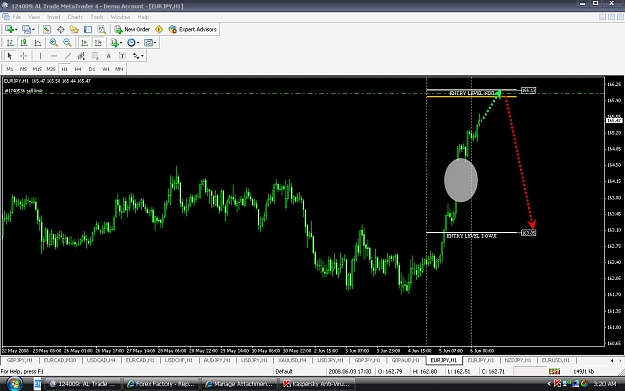Open the Charts menu
The width and height of the screenshot is (625, 391).
click(x=75, y=17)
